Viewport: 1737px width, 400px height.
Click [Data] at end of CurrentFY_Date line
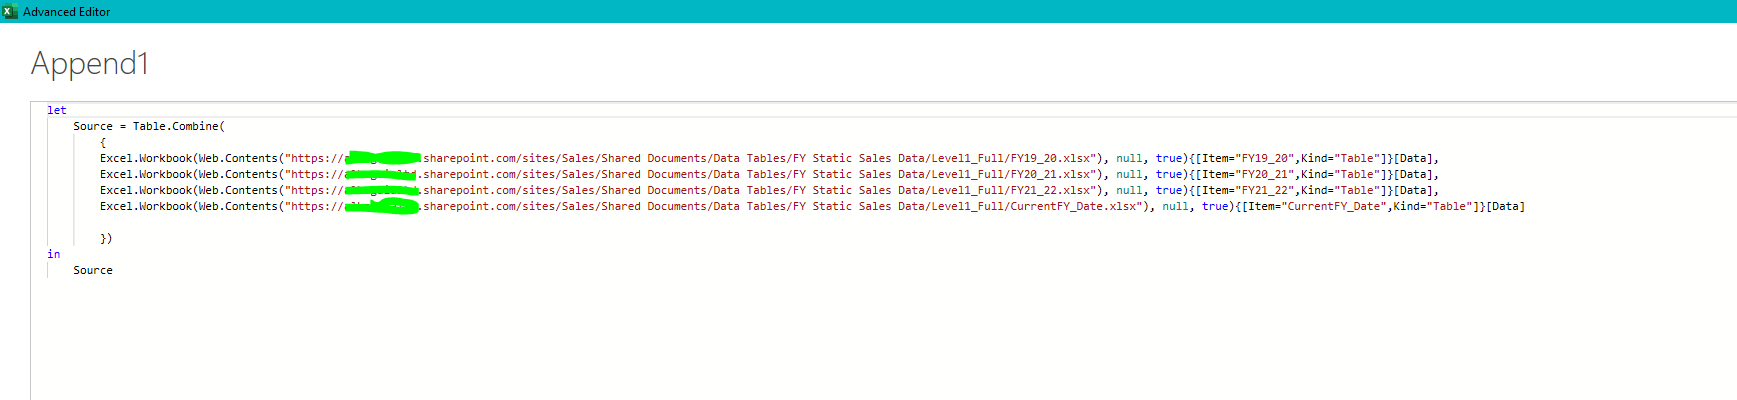coord(1506,206)
